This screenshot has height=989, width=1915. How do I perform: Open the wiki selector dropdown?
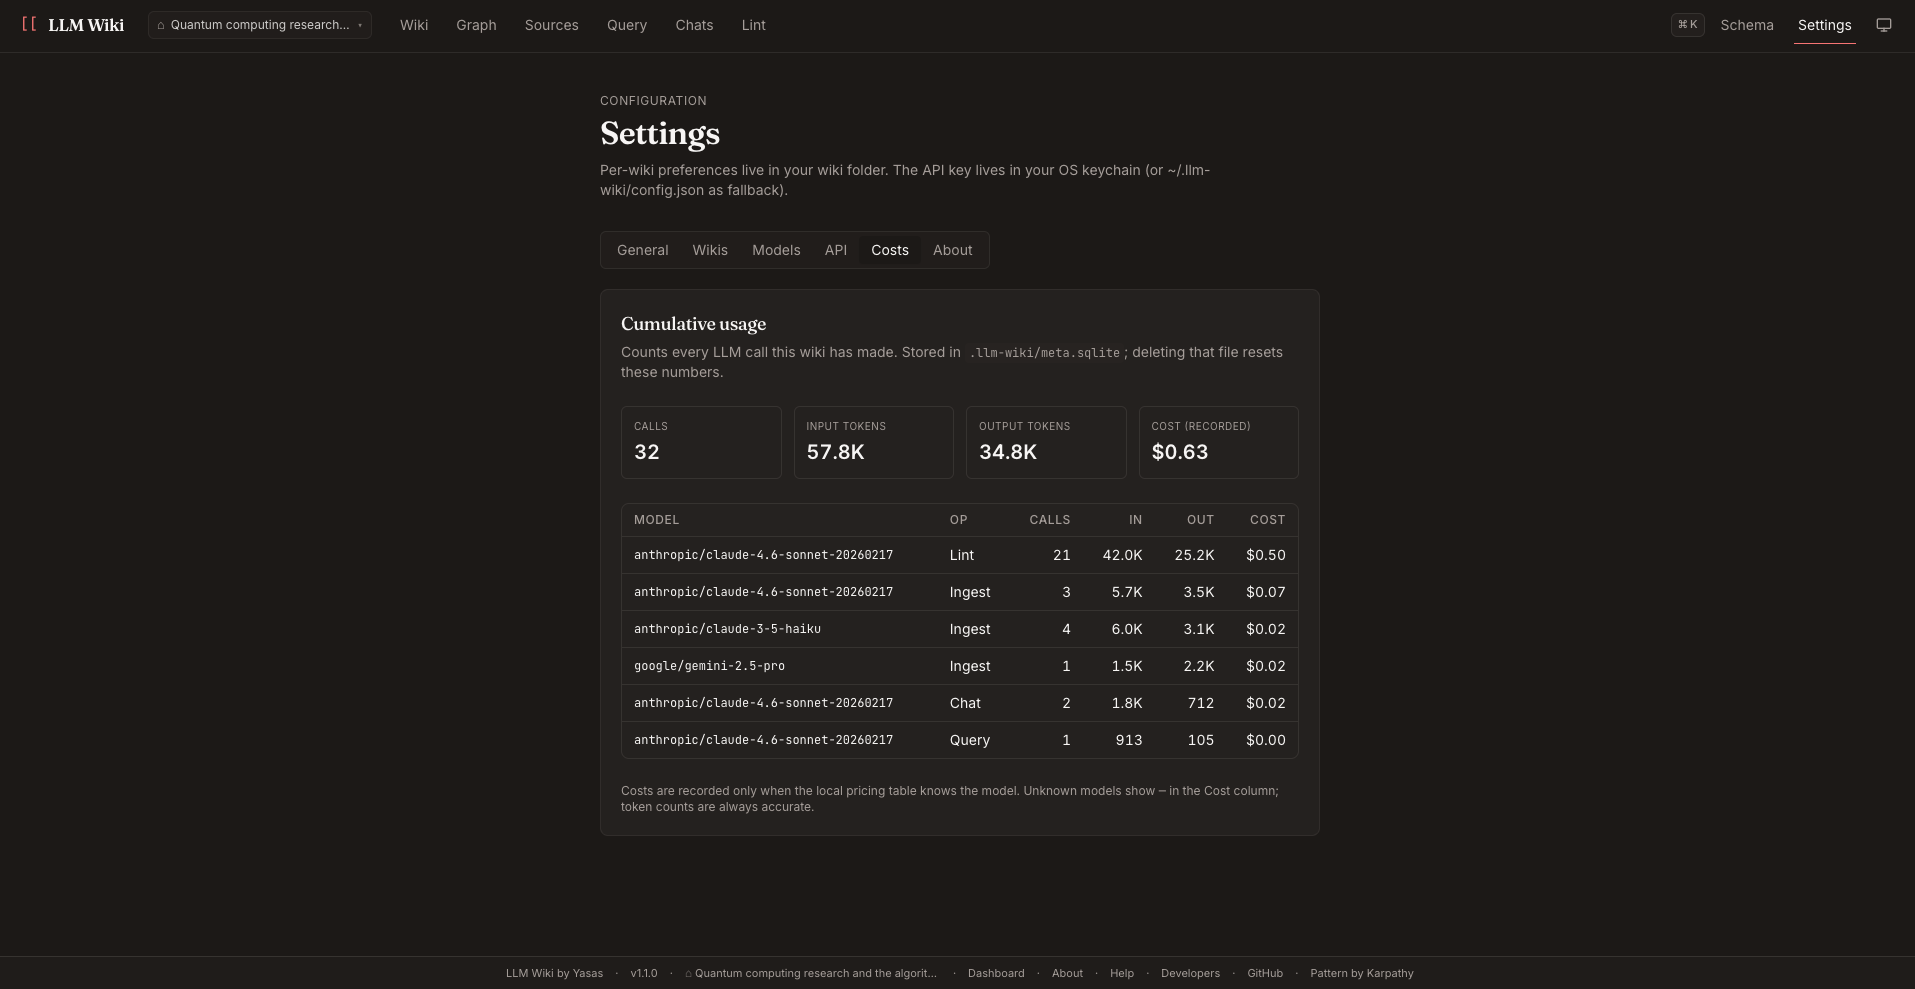coord(260,25)
